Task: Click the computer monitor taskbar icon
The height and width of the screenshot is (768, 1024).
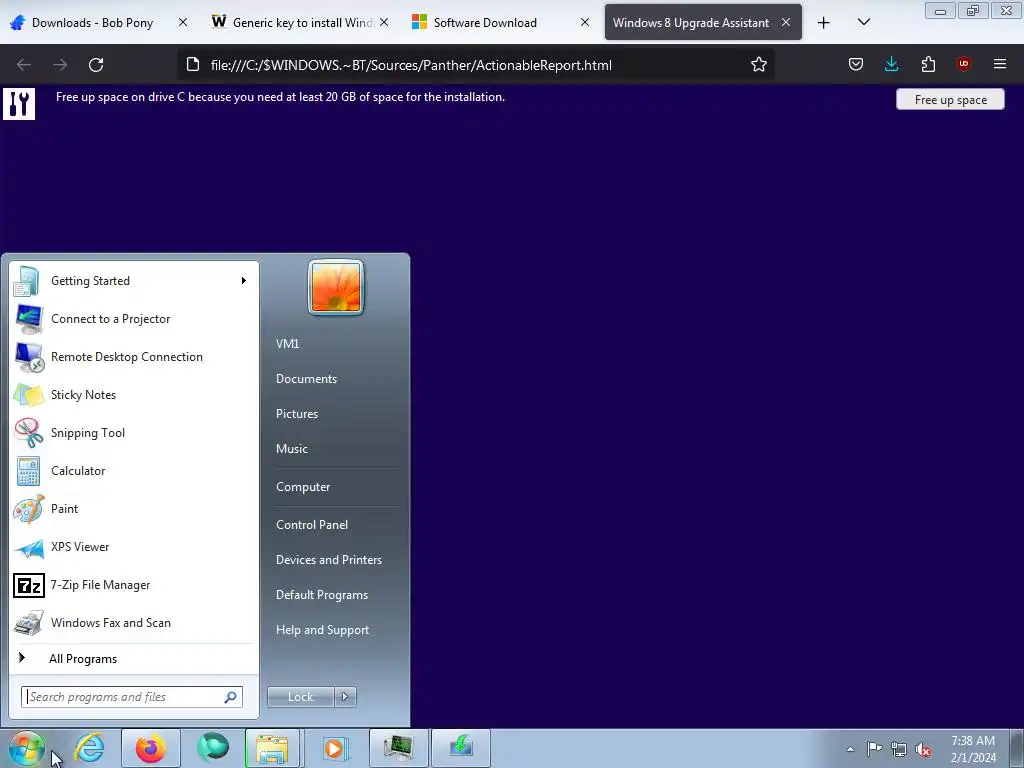Action: (398, 748)
